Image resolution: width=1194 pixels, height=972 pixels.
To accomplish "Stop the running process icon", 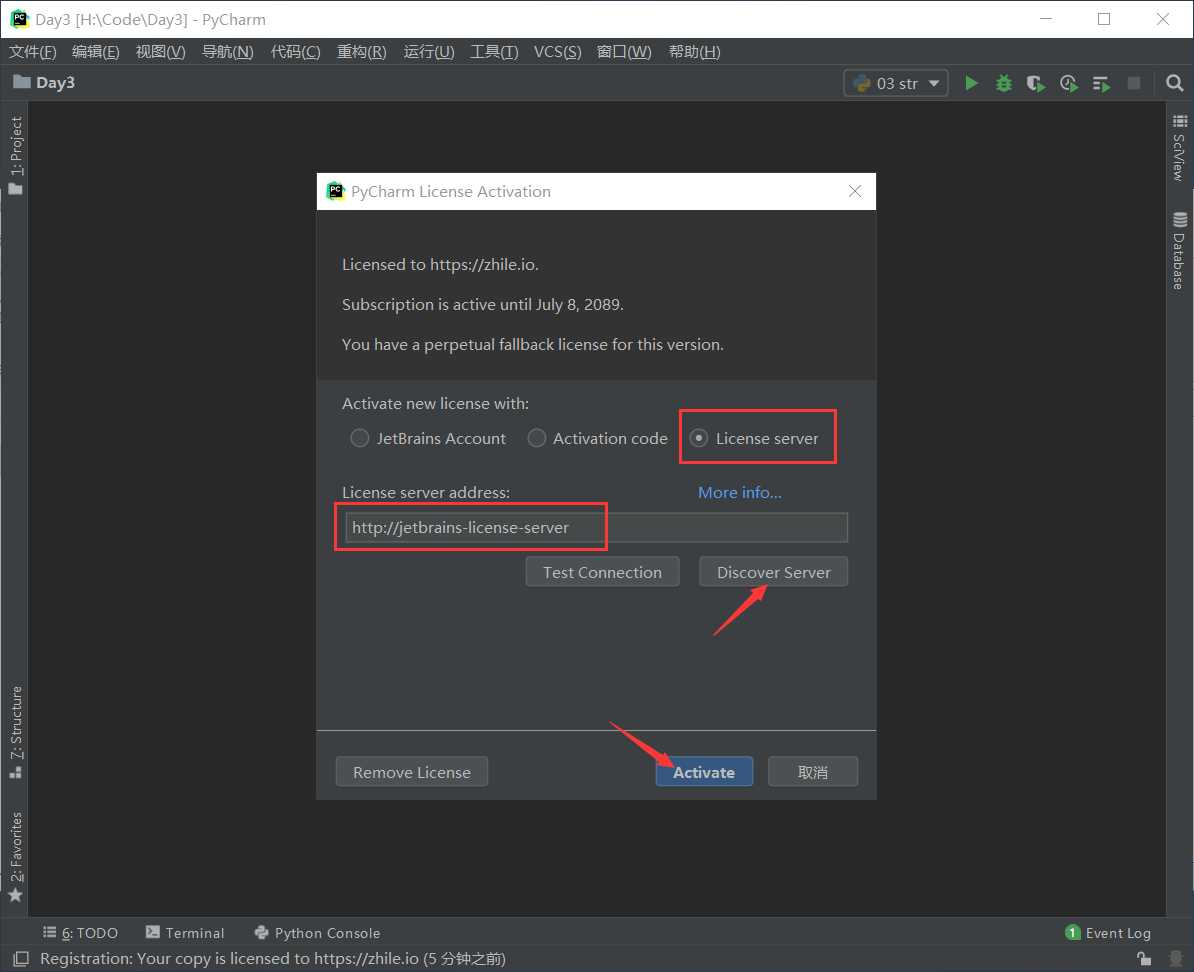I will coord(1134,83).
